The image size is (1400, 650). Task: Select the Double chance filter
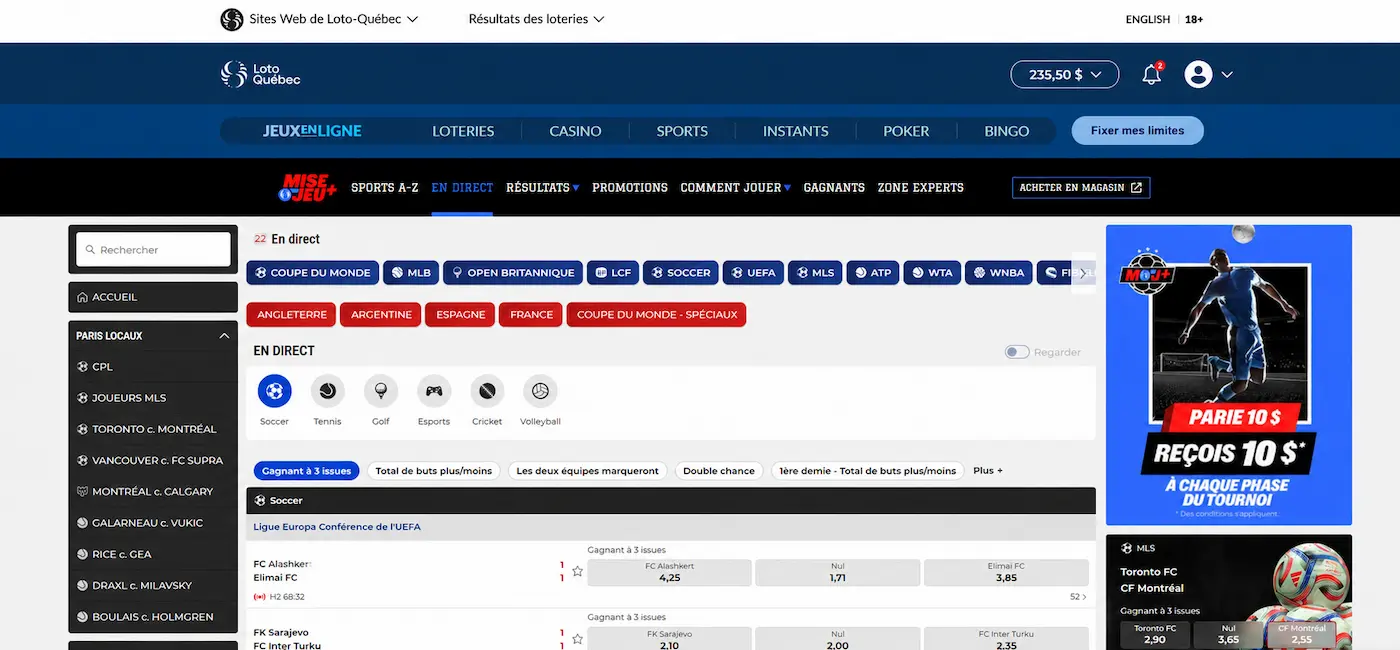click(719, 471)
